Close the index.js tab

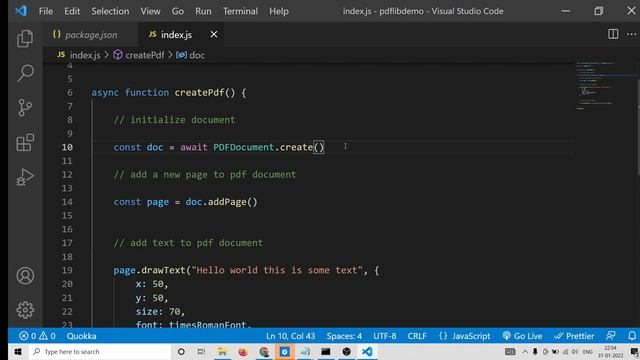click(x=213, y=34)
